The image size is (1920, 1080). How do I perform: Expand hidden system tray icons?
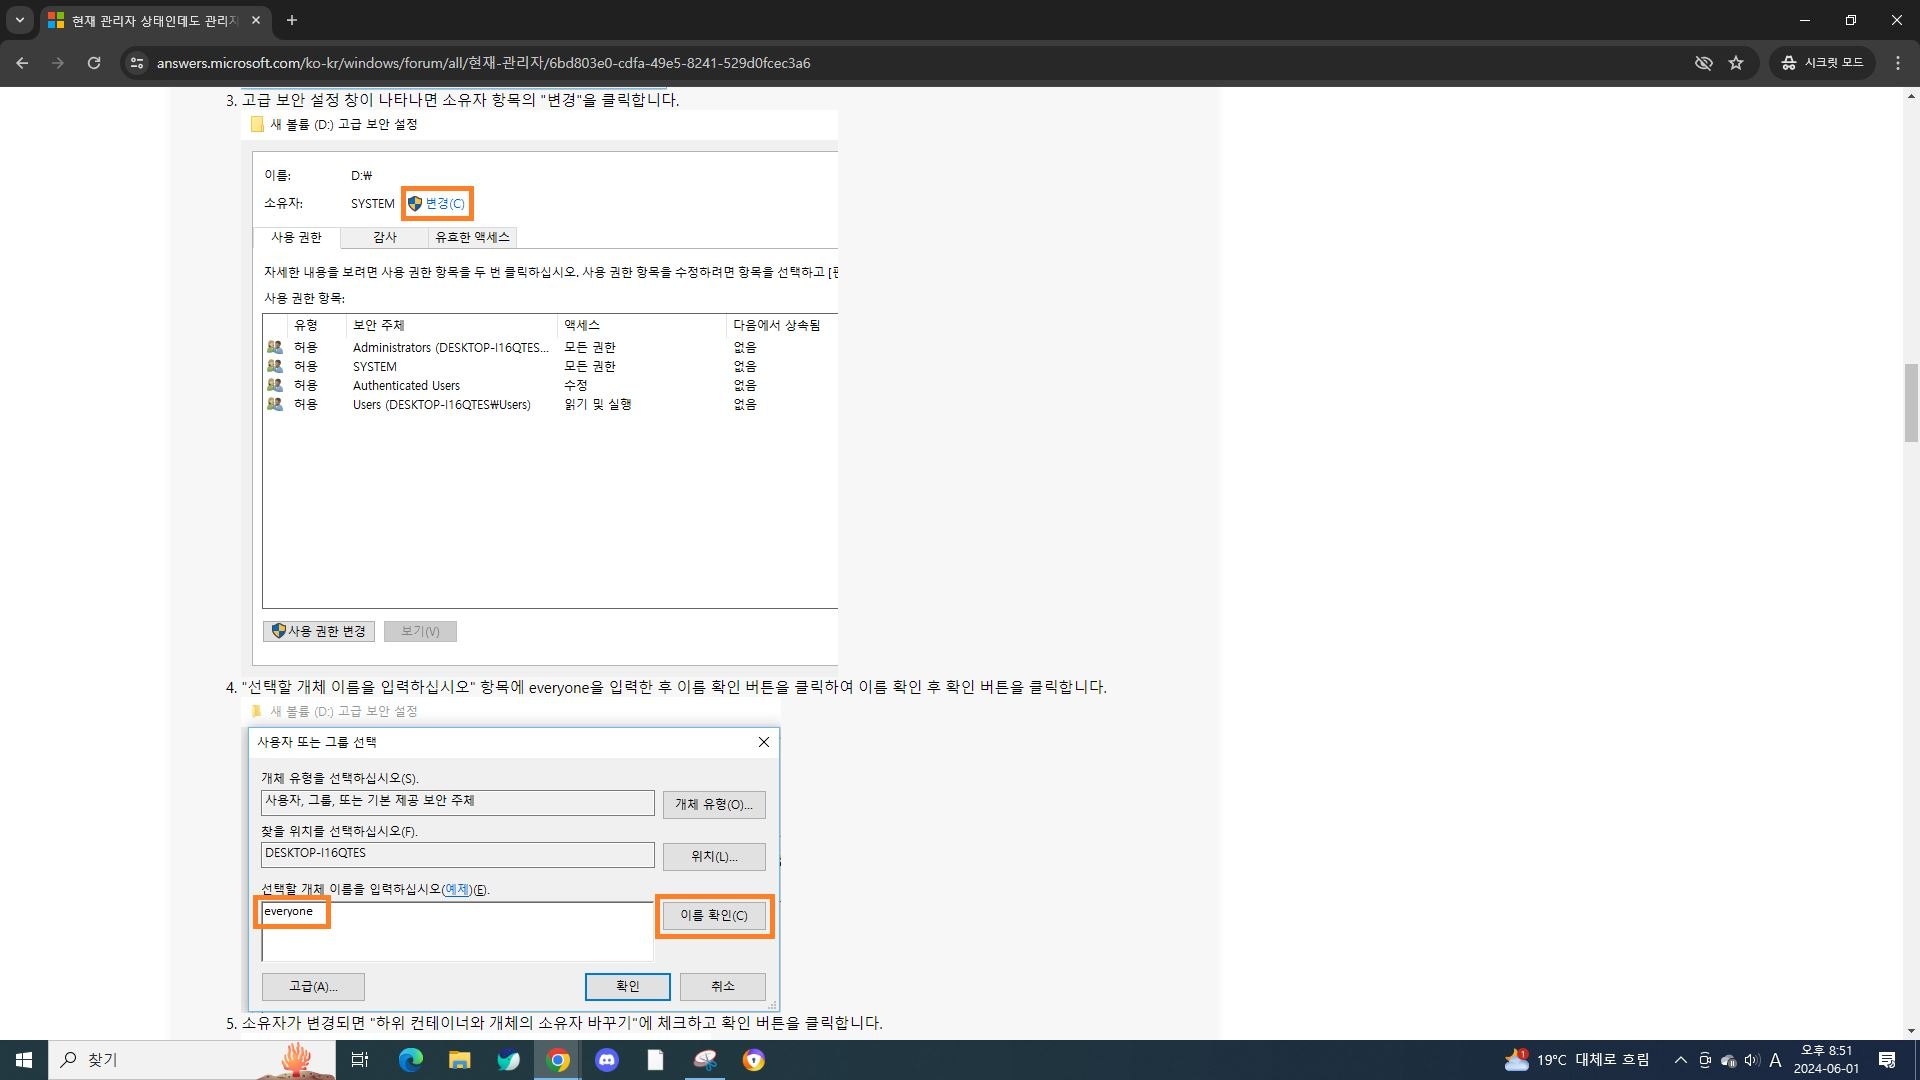tap(1681, 1060)
